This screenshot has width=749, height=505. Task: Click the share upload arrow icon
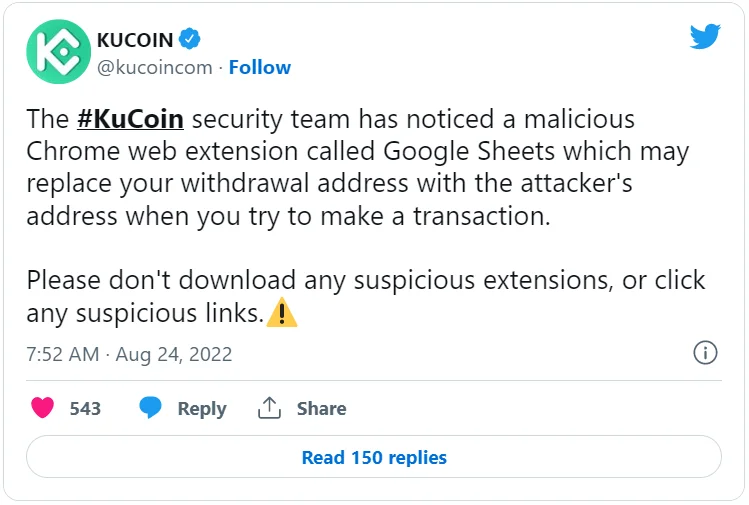click(268, 408)
